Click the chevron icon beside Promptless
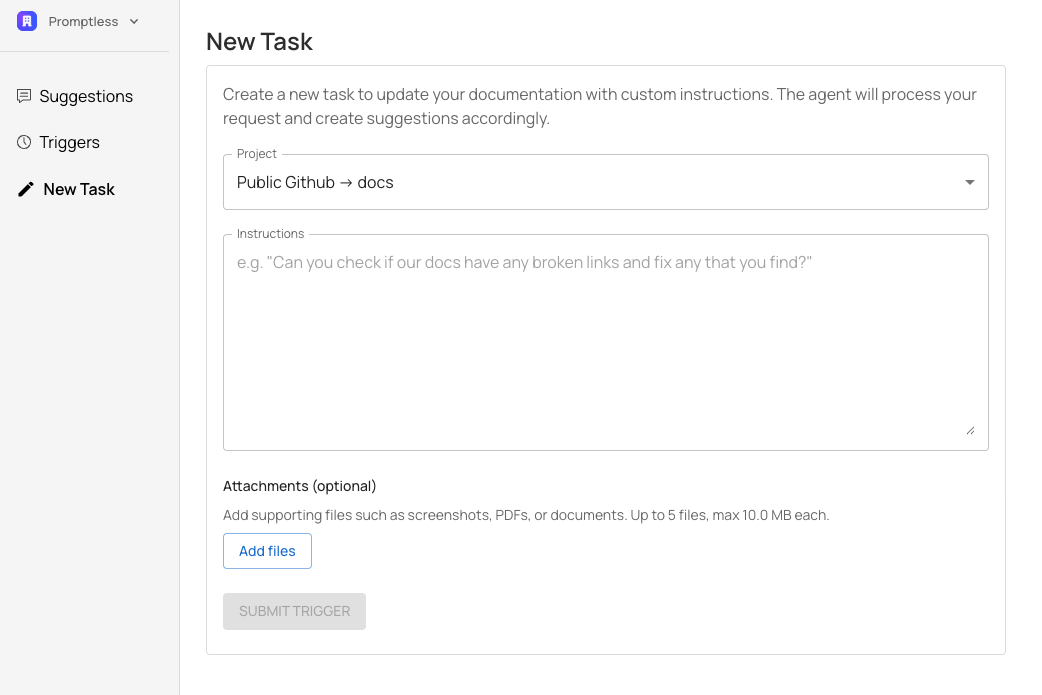Image resolution: width=1042 pixels, height=695 pixels. (x=133, y=21)
